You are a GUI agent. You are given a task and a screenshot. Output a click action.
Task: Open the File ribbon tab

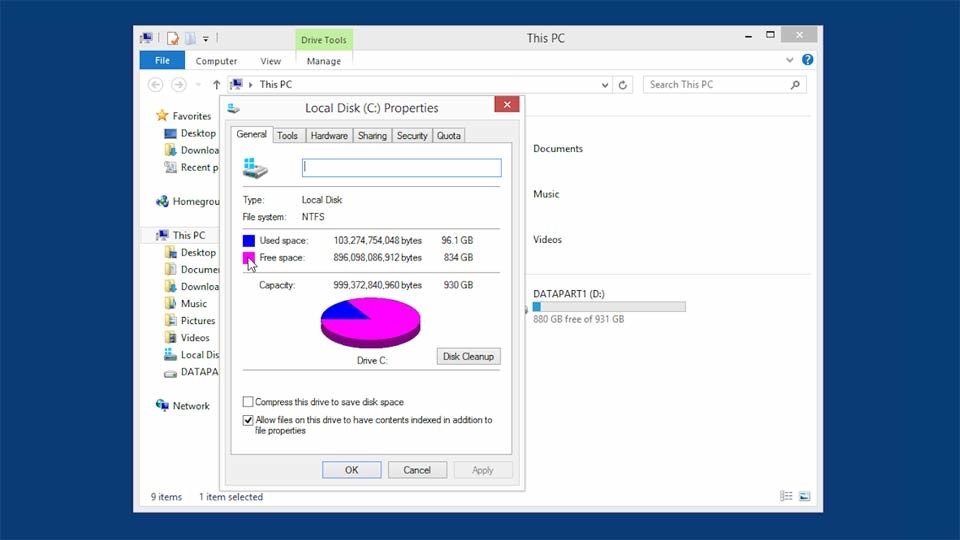click(x=162, y=60)
